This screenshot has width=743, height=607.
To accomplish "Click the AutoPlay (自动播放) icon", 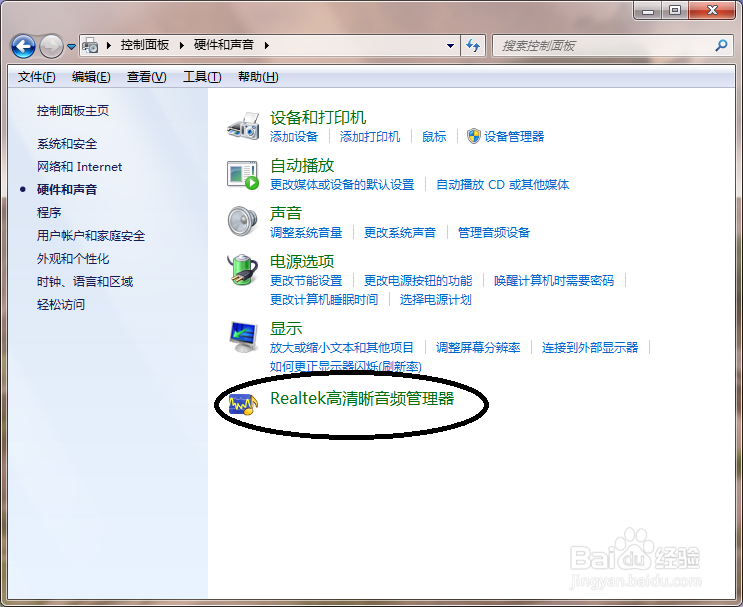I will tap(243, 175).
